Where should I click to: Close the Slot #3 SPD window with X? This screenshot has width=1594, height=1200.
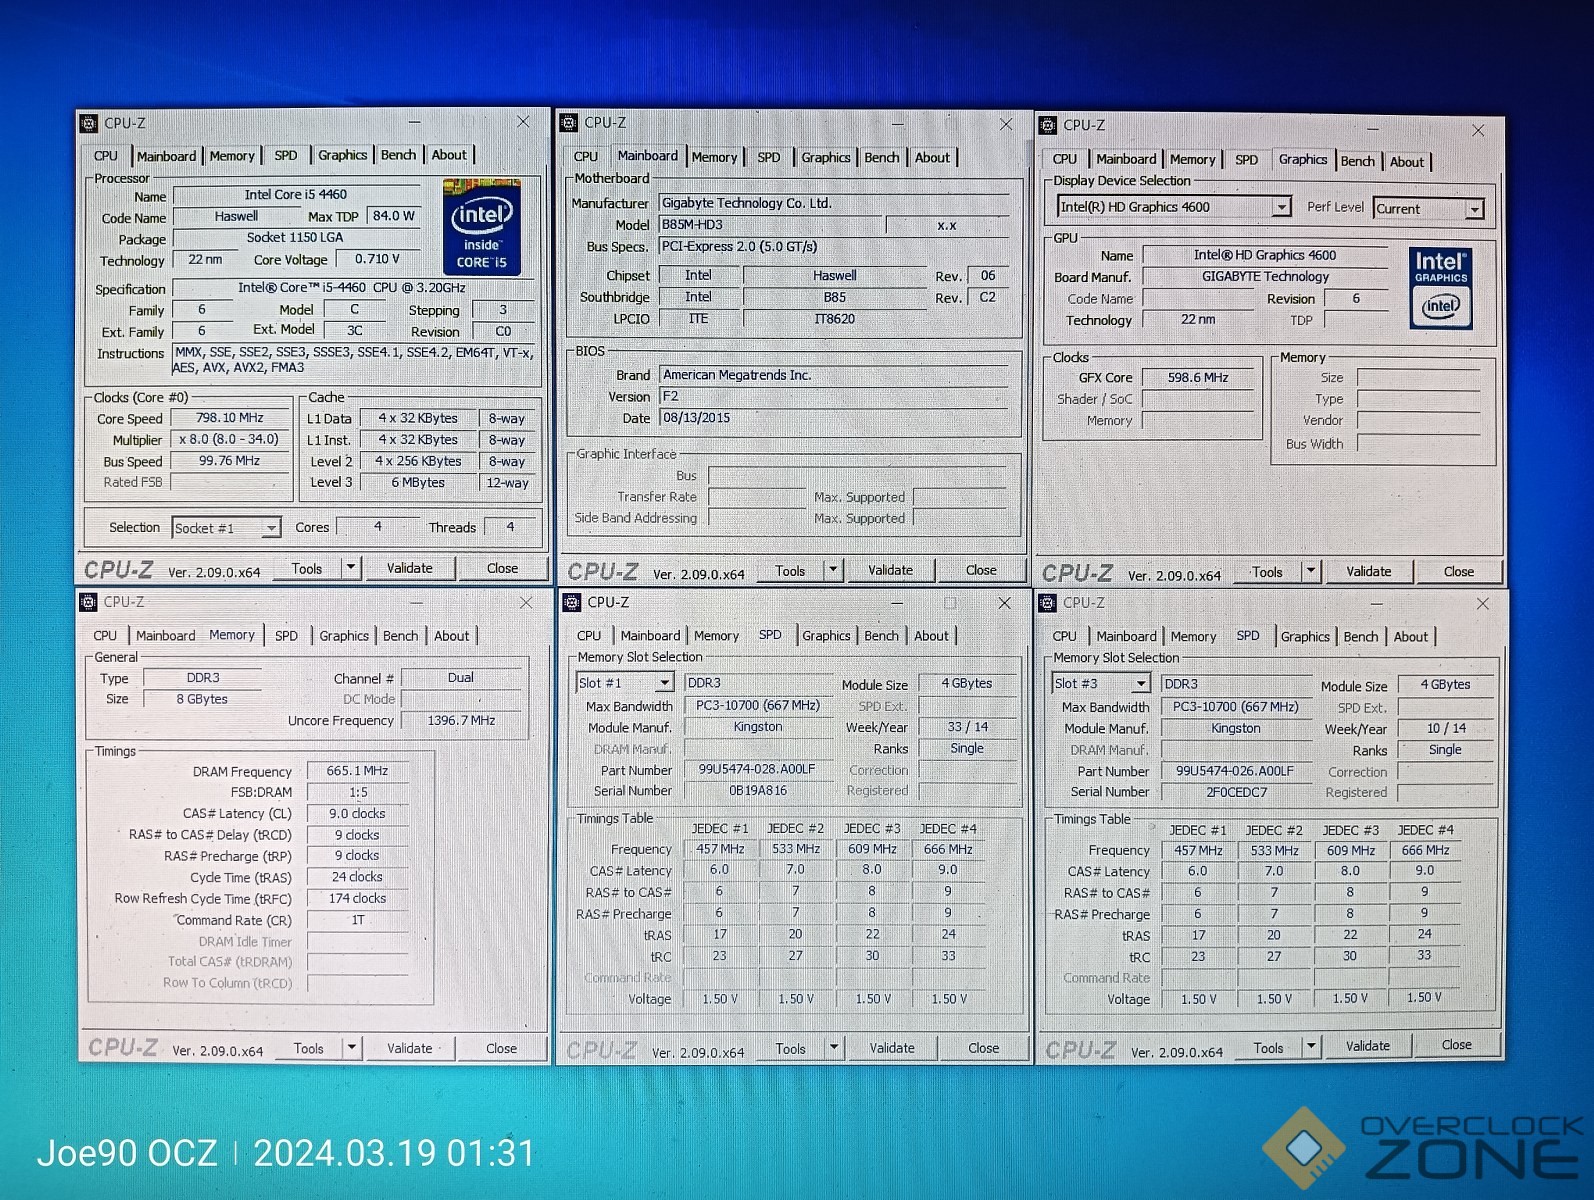click(1483, 604)
